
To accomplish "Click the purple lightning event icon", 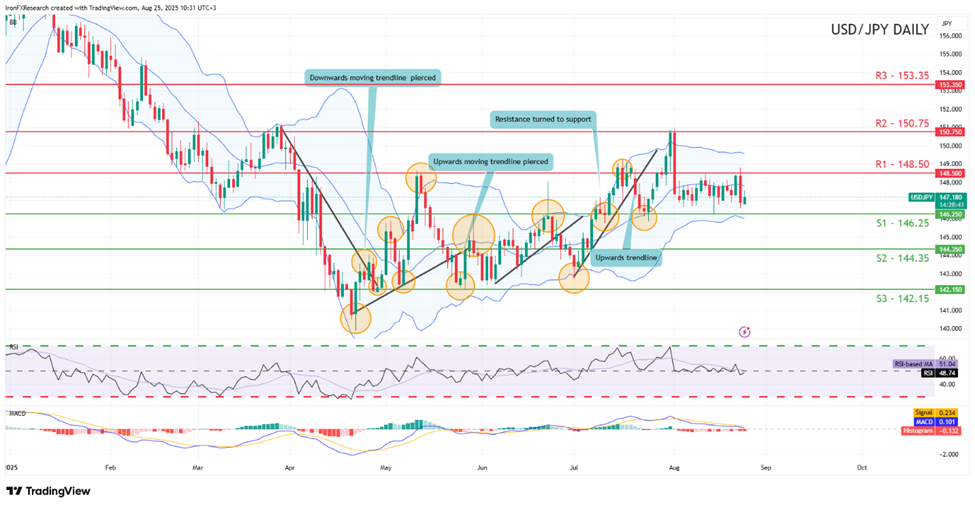I will click(744, 331).
